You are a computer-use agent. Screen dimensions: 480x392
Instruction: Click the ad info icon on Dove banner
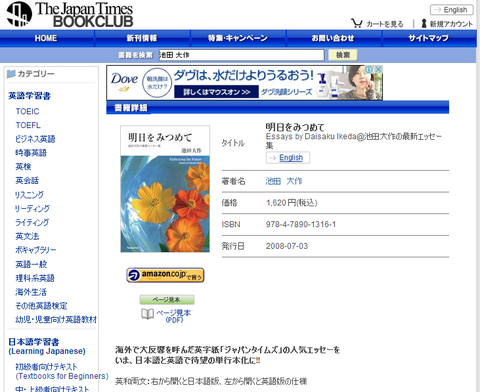tap(369, 69)
